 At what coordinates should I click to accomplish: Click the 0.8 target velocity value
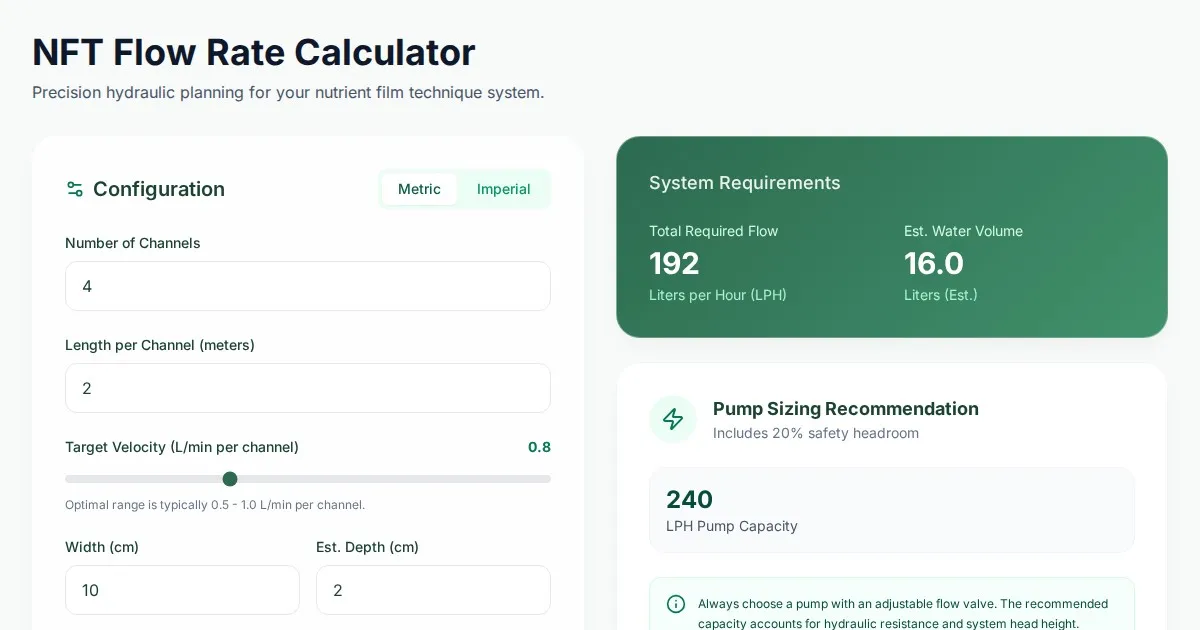click(539, 447)
